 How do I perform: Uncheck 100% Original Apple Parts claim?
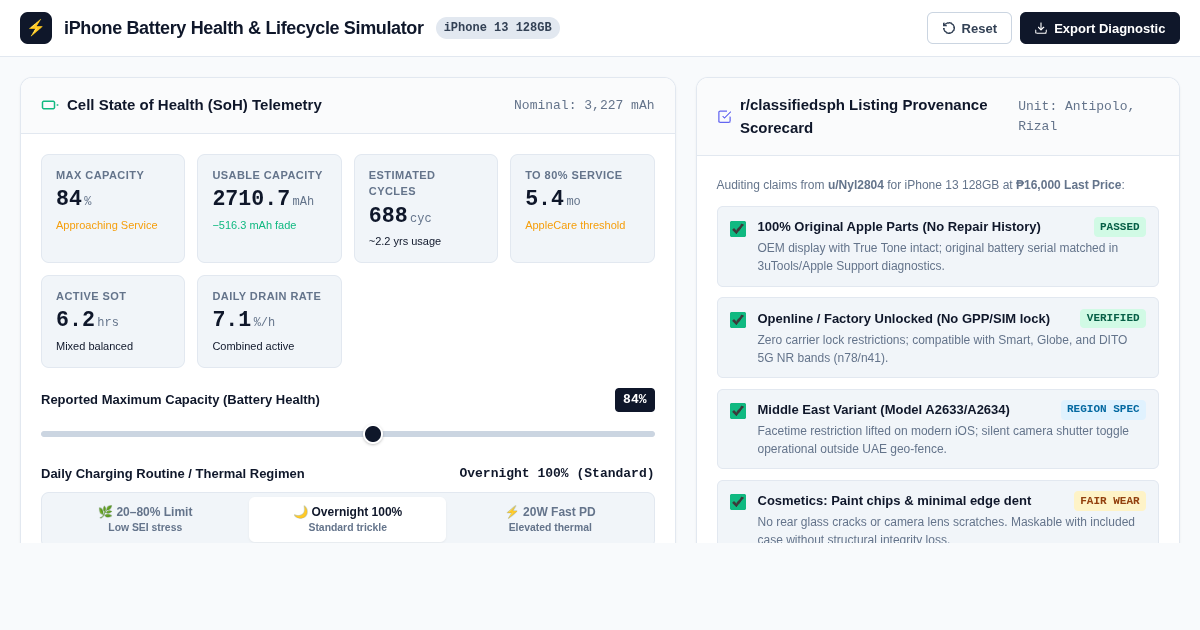click(738, 229)
